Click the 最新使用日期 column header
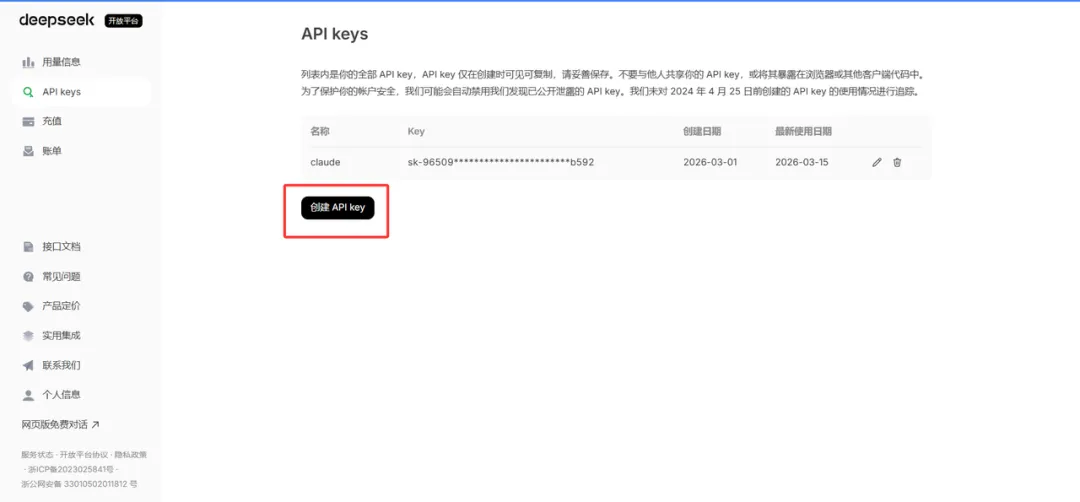The height and width of the screenshot is (502, 1080). (803, 131)
